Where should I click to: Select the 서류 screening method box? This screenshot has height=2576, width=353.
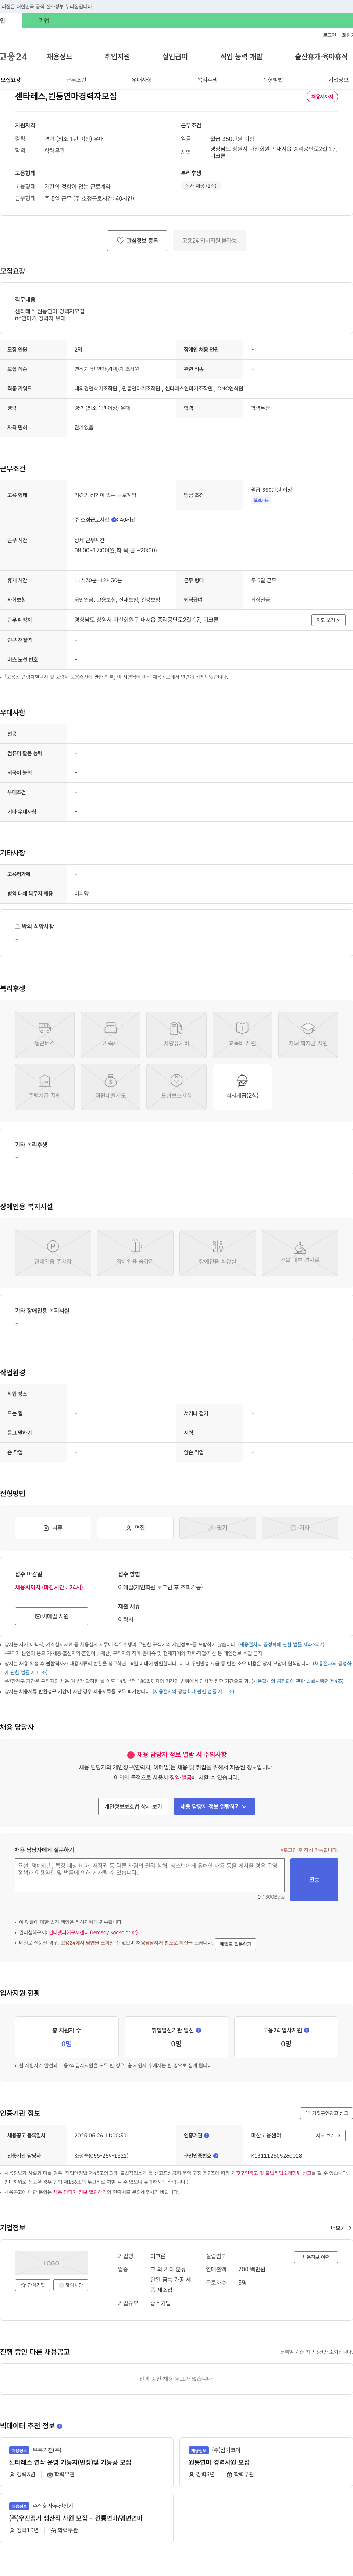pos(53,1528)
